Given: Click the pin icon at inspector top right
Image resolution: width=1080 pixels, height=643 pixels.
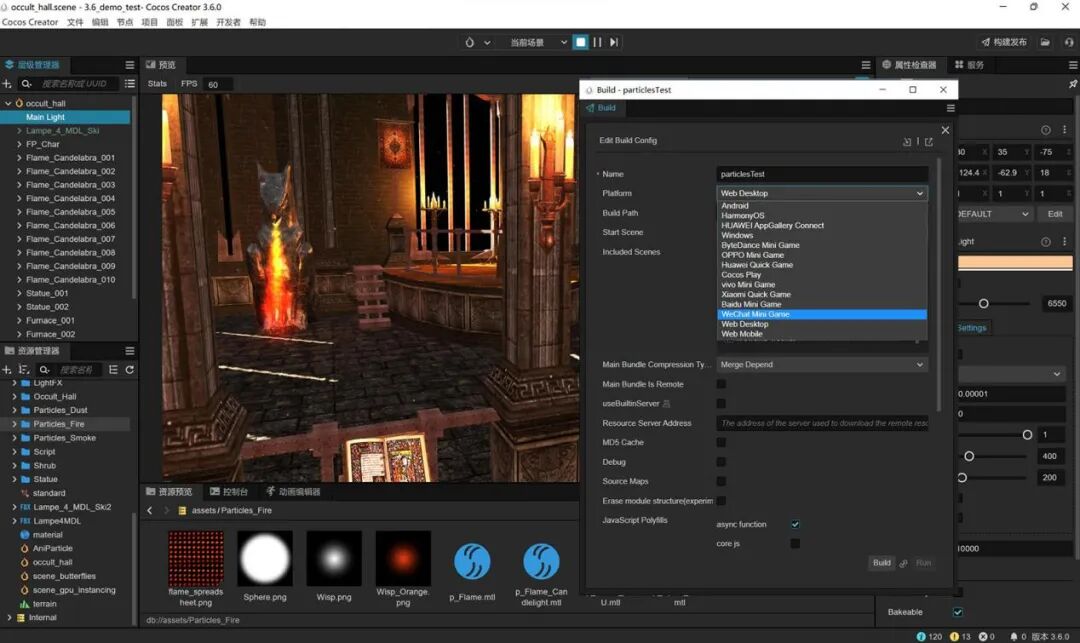Looking at the screenshot, I should click(x=1072, y=84).
